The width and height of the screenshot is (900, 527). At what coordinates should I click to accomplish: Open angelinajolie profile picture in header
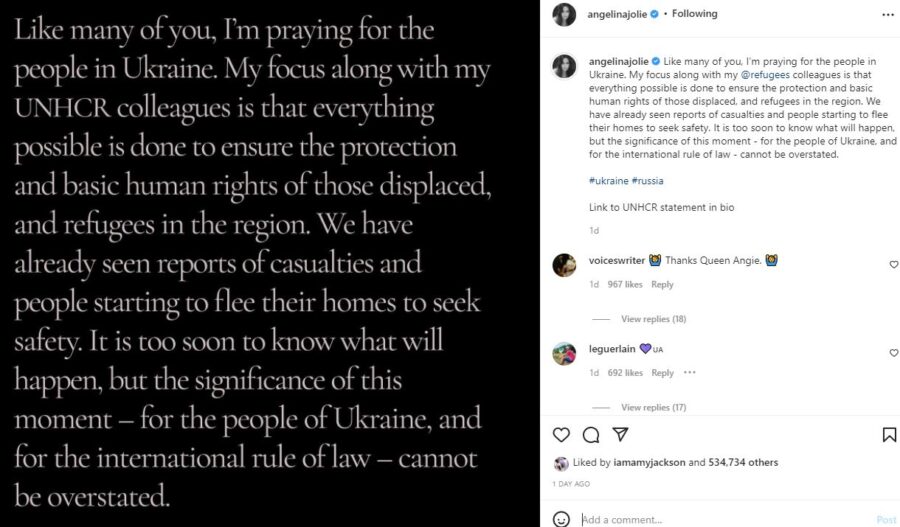click(564, 14)
